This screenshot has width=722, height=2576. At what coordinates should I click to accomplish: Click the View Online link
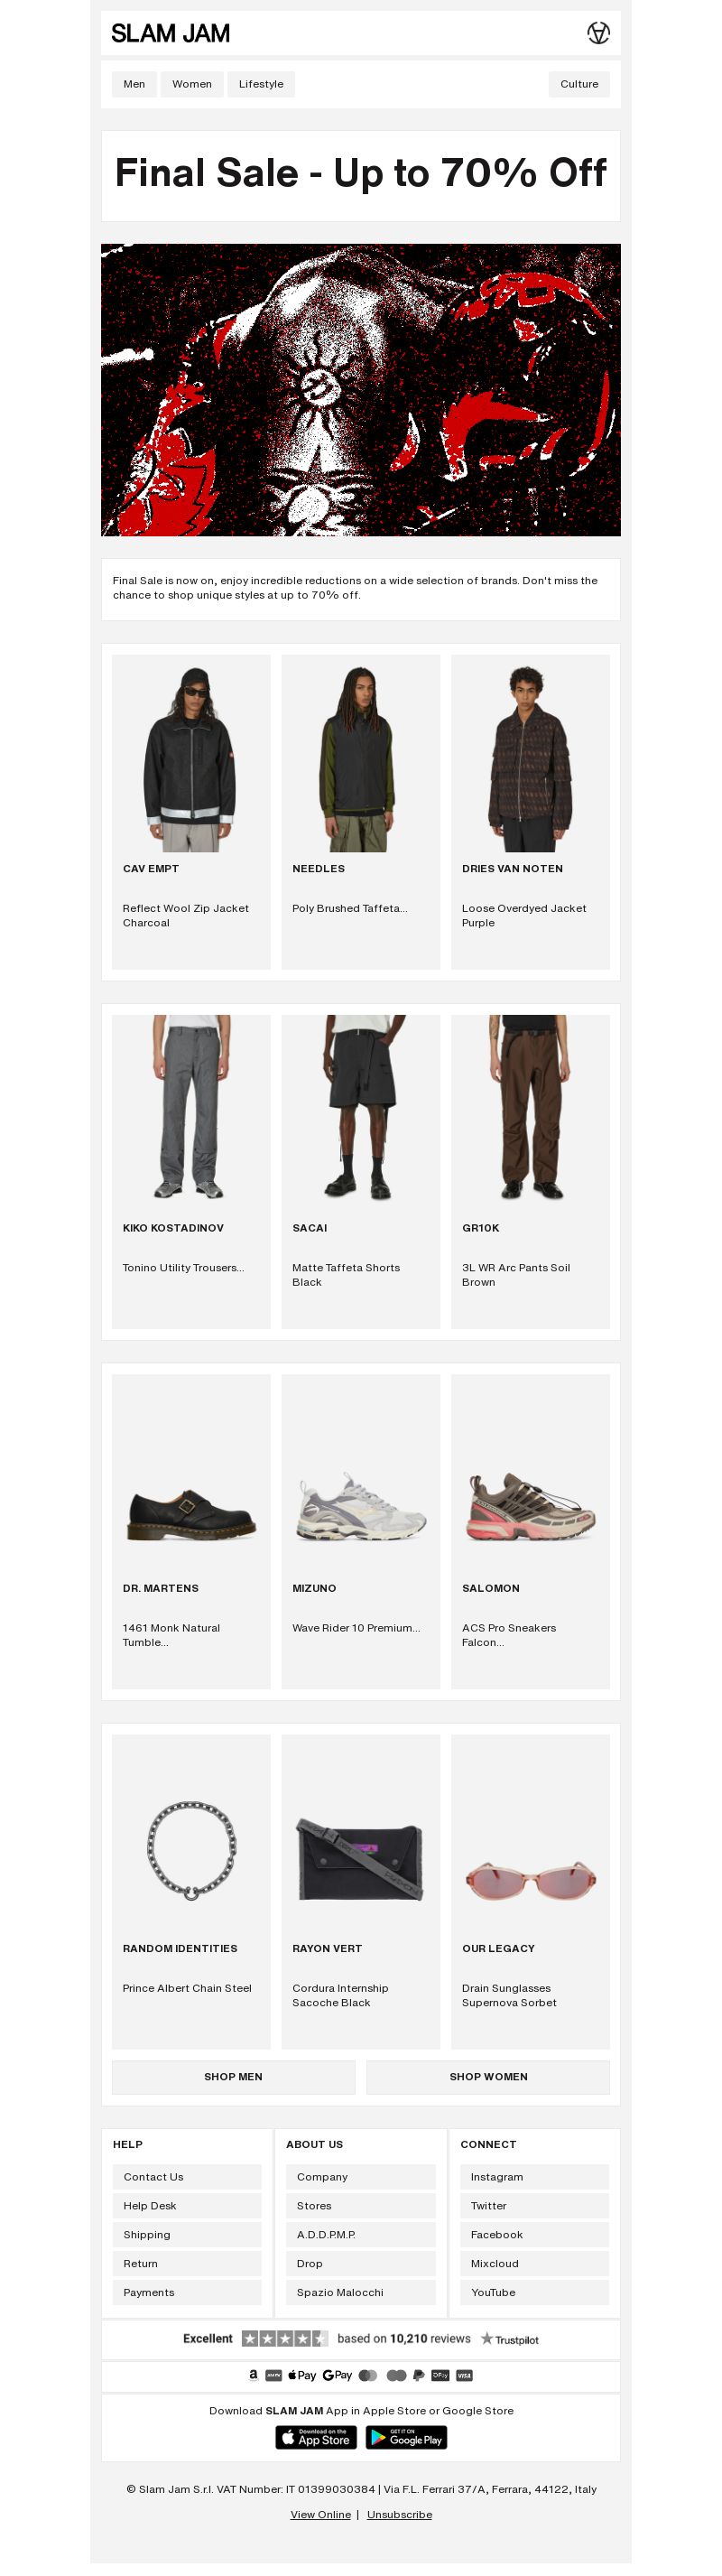tap(320, 2514)
